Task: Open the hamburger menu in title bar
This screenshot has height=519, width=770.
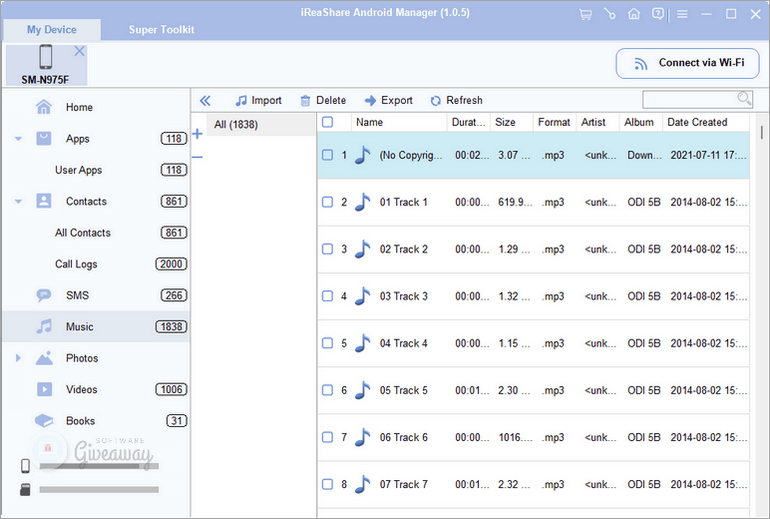Action: coord(683,15)
